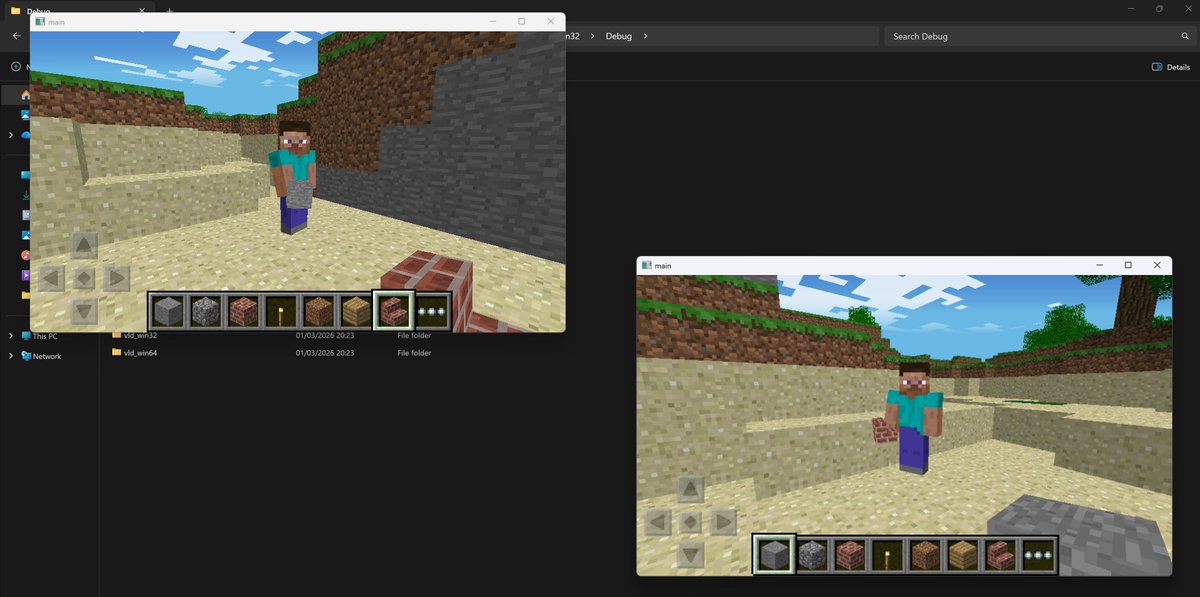Toggle the Details pane in File Explorer

[1171, 67]
